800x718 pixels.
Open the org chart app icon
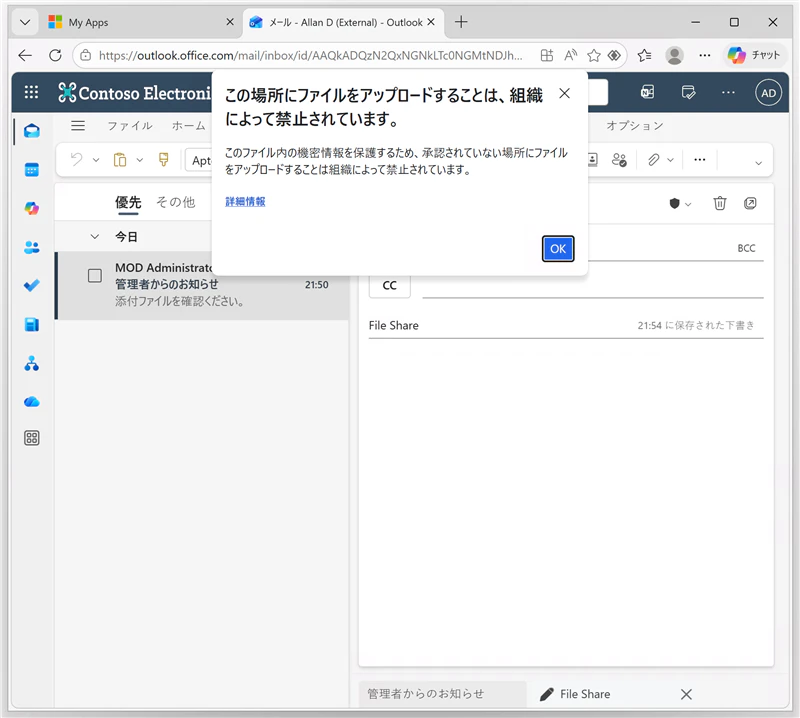click(32, 363)
